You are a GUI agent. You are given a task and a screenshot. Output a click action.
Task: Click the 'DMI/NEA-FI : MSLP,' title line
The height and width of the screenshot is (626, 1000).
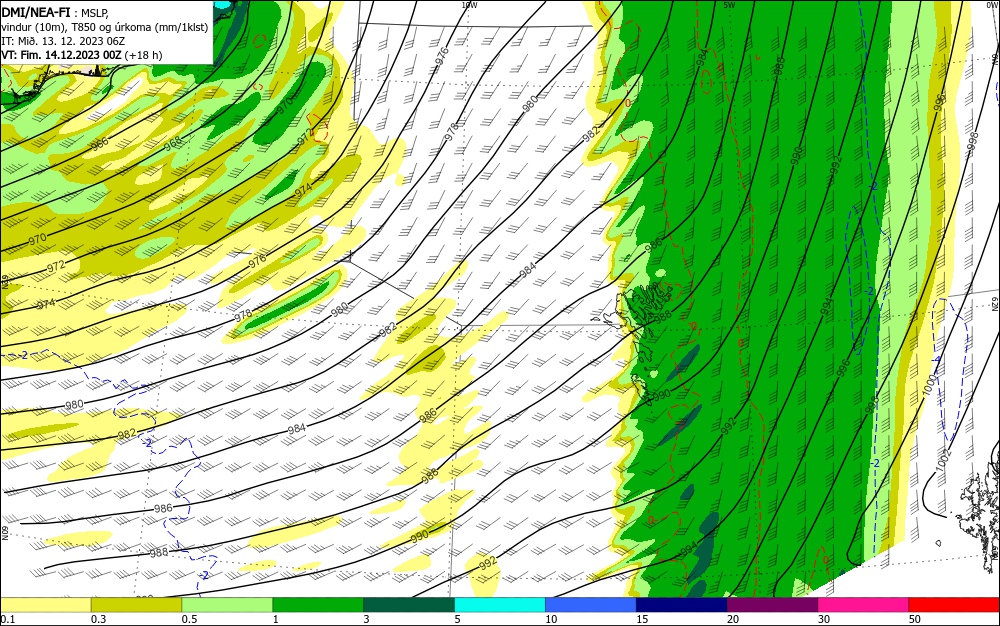point(55,12)
